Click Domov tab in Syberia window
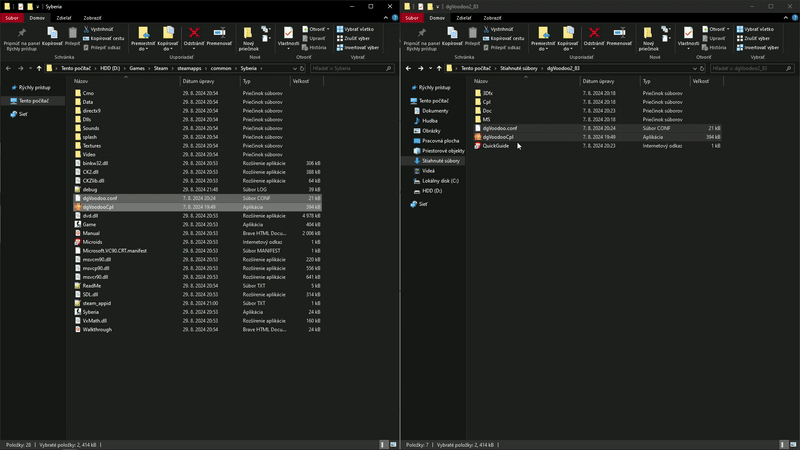Screen dimensions: 800x450 pyautogui.click(x=37, y=18)
